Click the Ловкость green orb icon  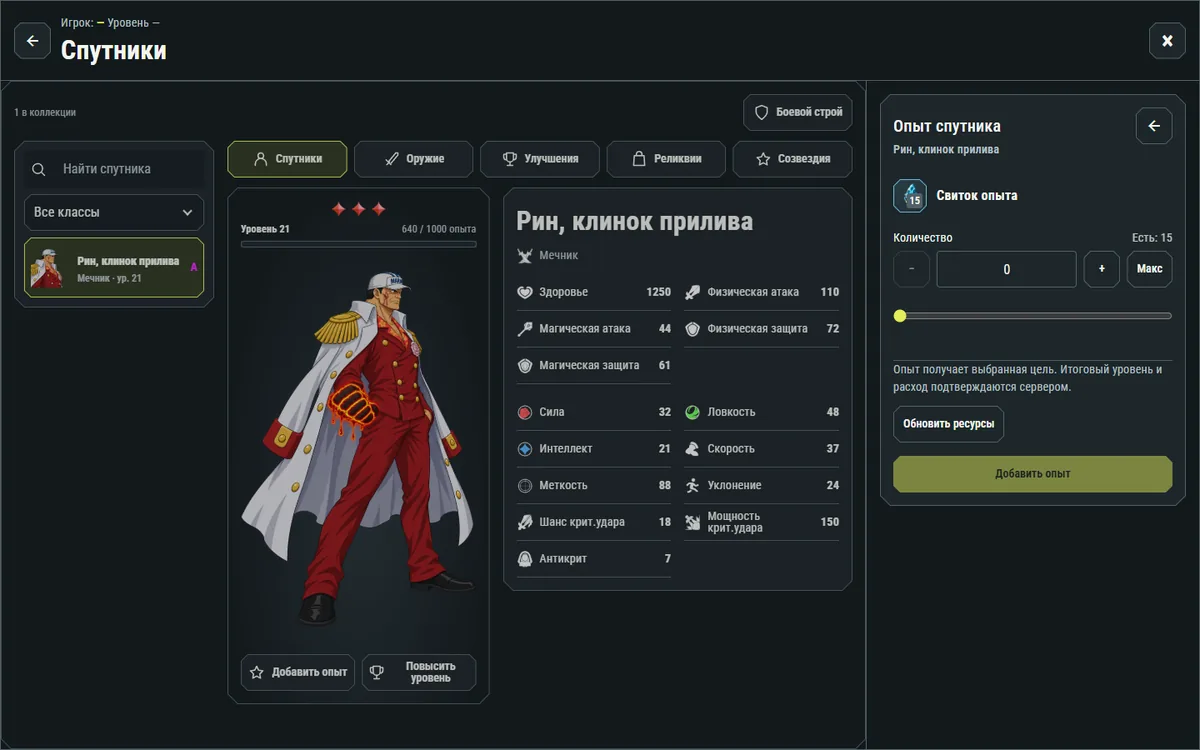(692, 412)
